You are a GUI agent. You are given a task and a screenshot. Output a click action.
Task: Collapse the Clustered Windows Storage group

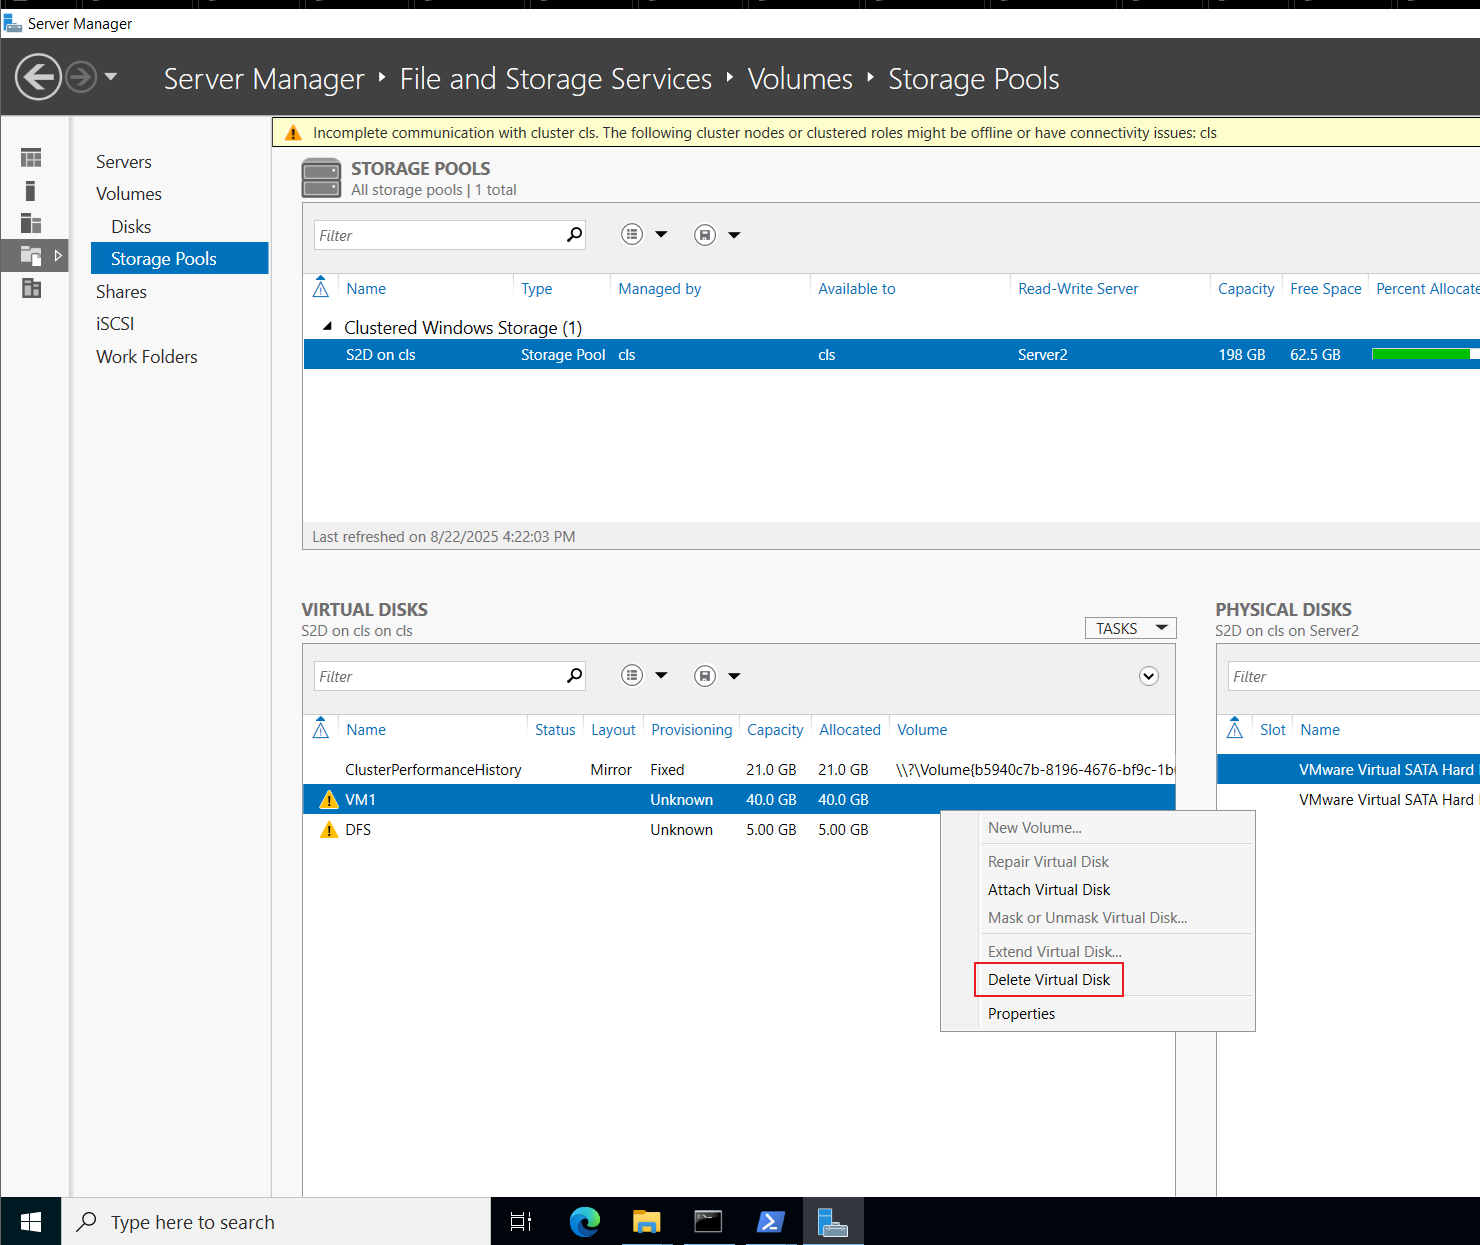tap(327, 327)
